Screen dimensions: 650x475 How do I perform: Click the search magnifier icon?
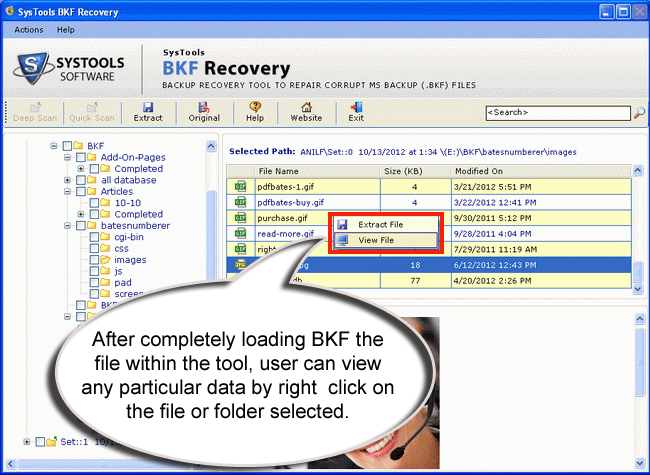pyautogui.click(x=637, y=113)
